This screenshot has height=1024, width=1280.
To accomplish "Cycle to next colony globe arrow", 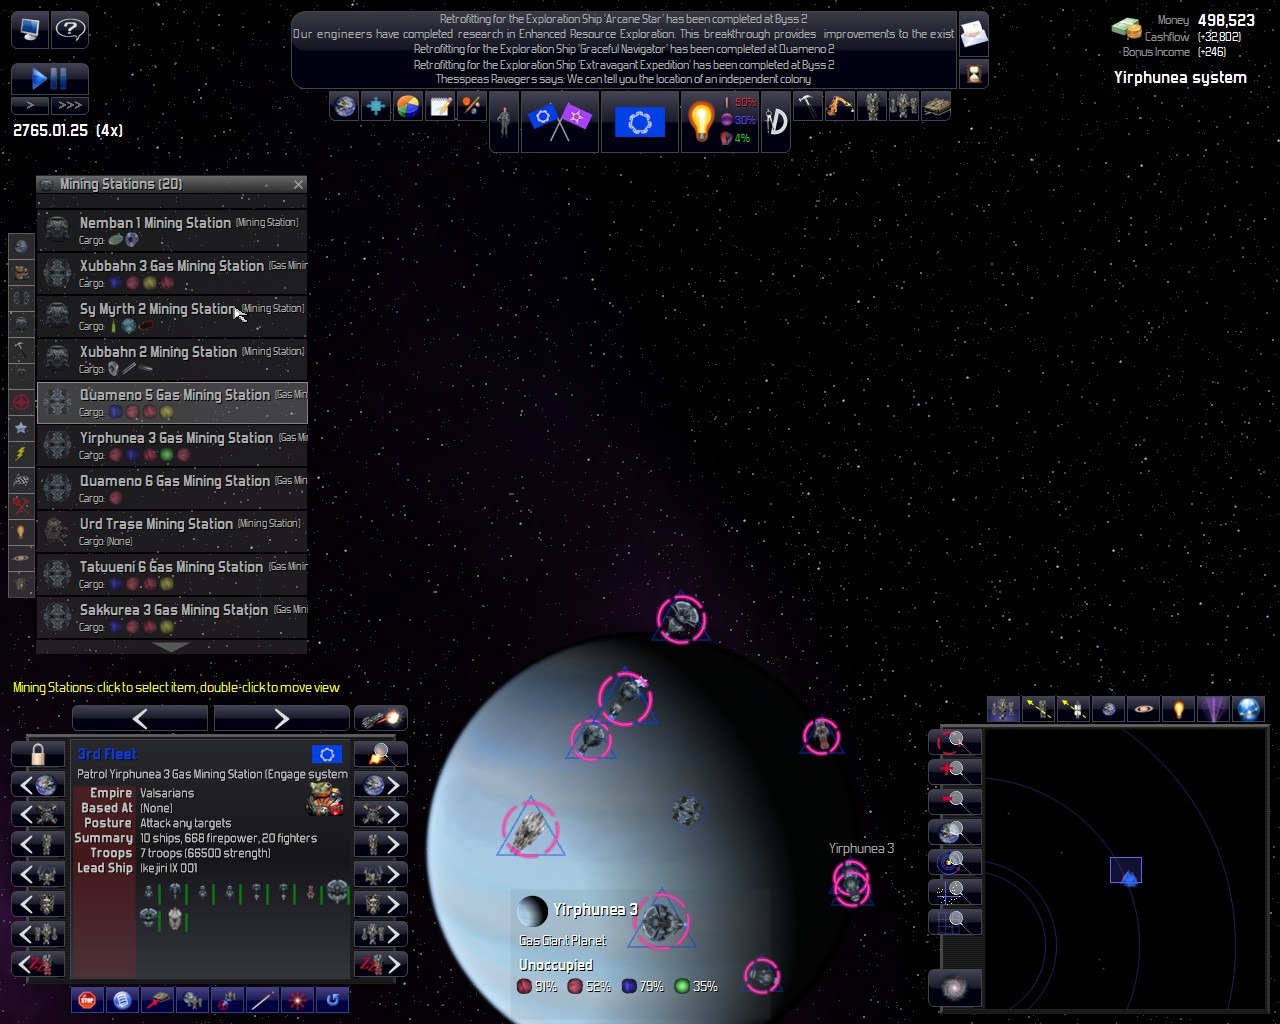I will point(381,784).
